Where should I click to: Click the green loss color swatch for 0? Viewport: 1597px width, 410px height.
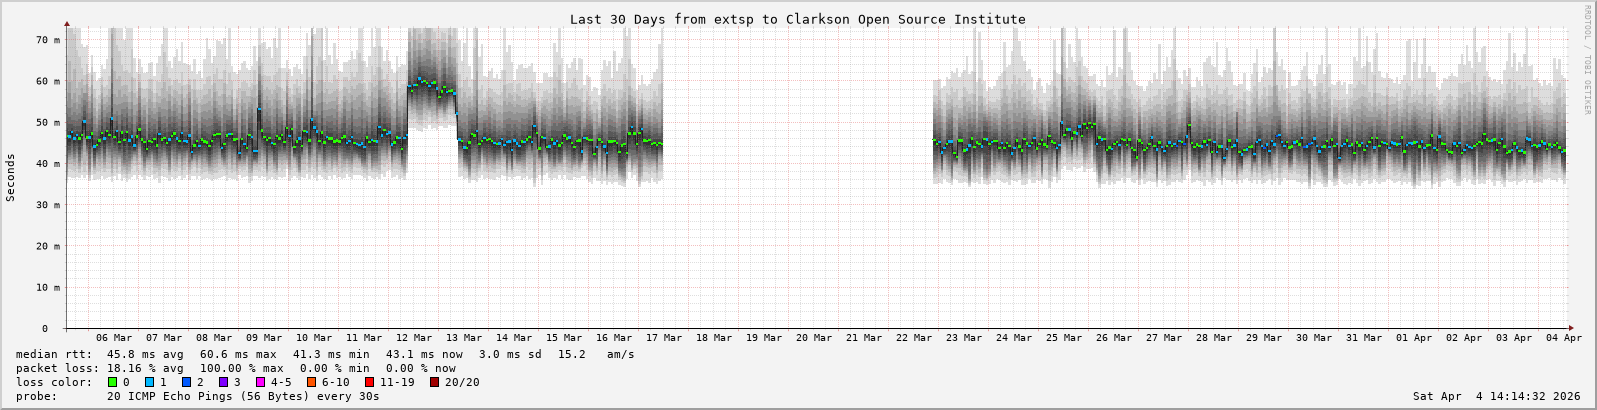113,382
